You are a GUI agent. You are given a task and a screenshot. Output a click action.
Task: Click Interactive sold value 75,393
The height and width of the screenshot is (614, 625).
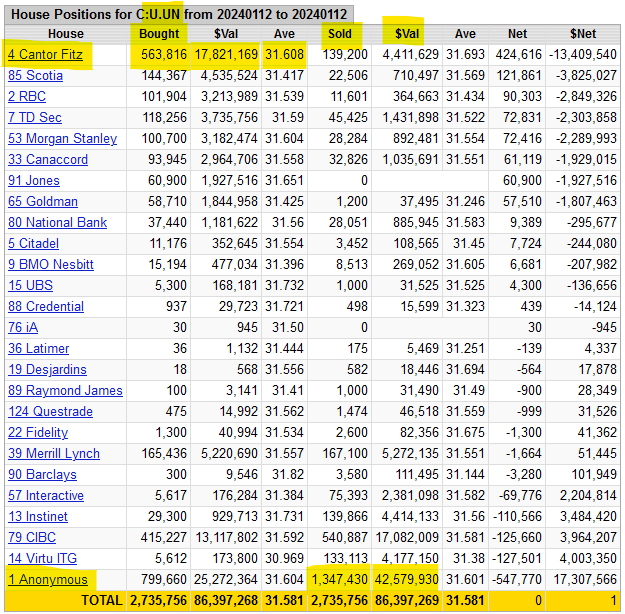click(x=348, y=496)
